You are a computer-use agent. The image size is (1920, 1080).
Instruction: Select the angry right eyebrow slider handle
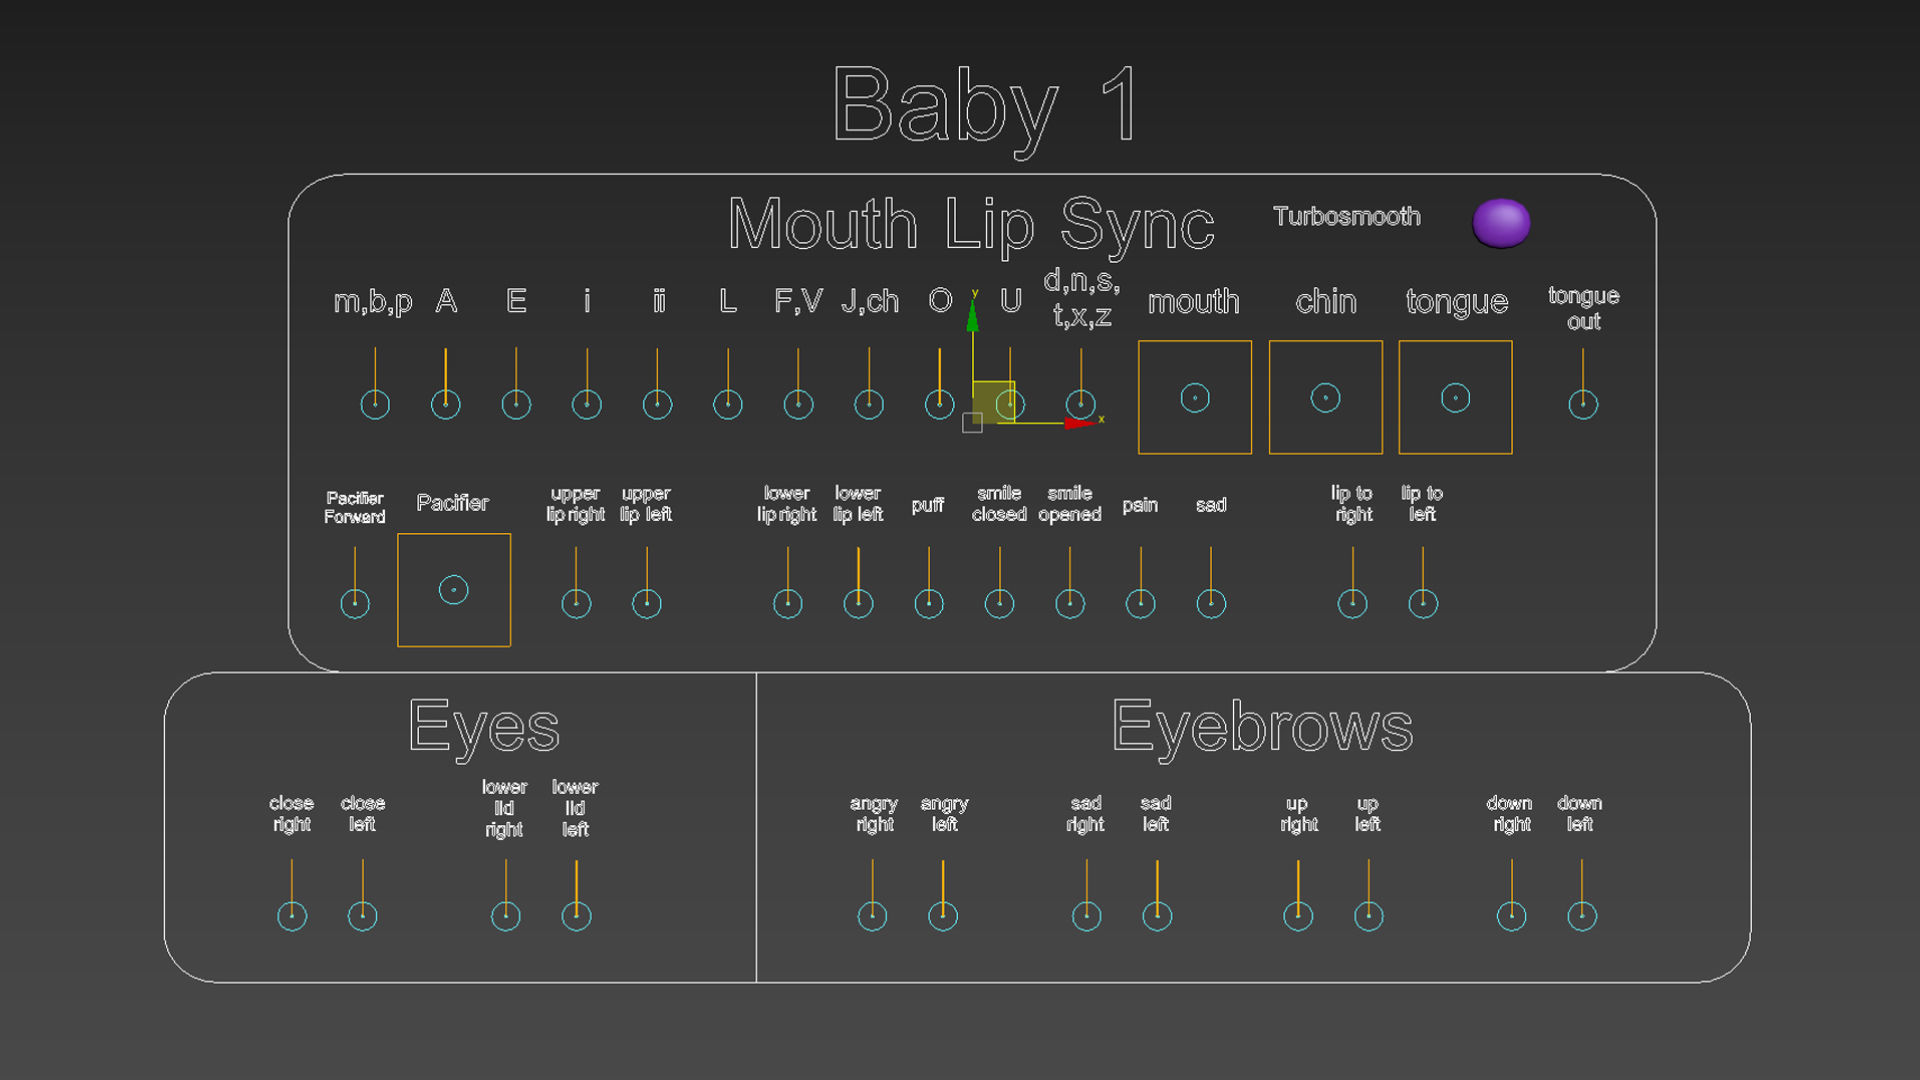(x=872, y=916)
